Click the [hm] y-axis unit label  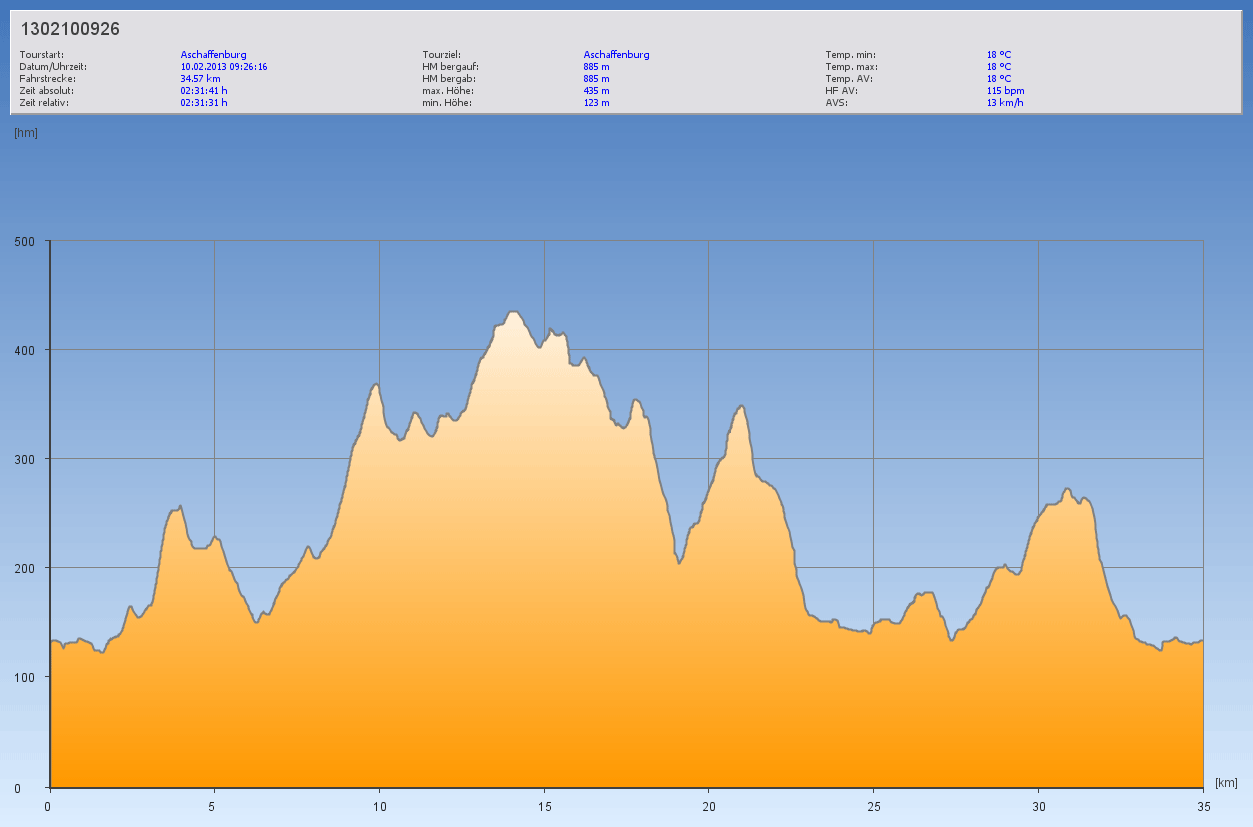tap(26, 133)
